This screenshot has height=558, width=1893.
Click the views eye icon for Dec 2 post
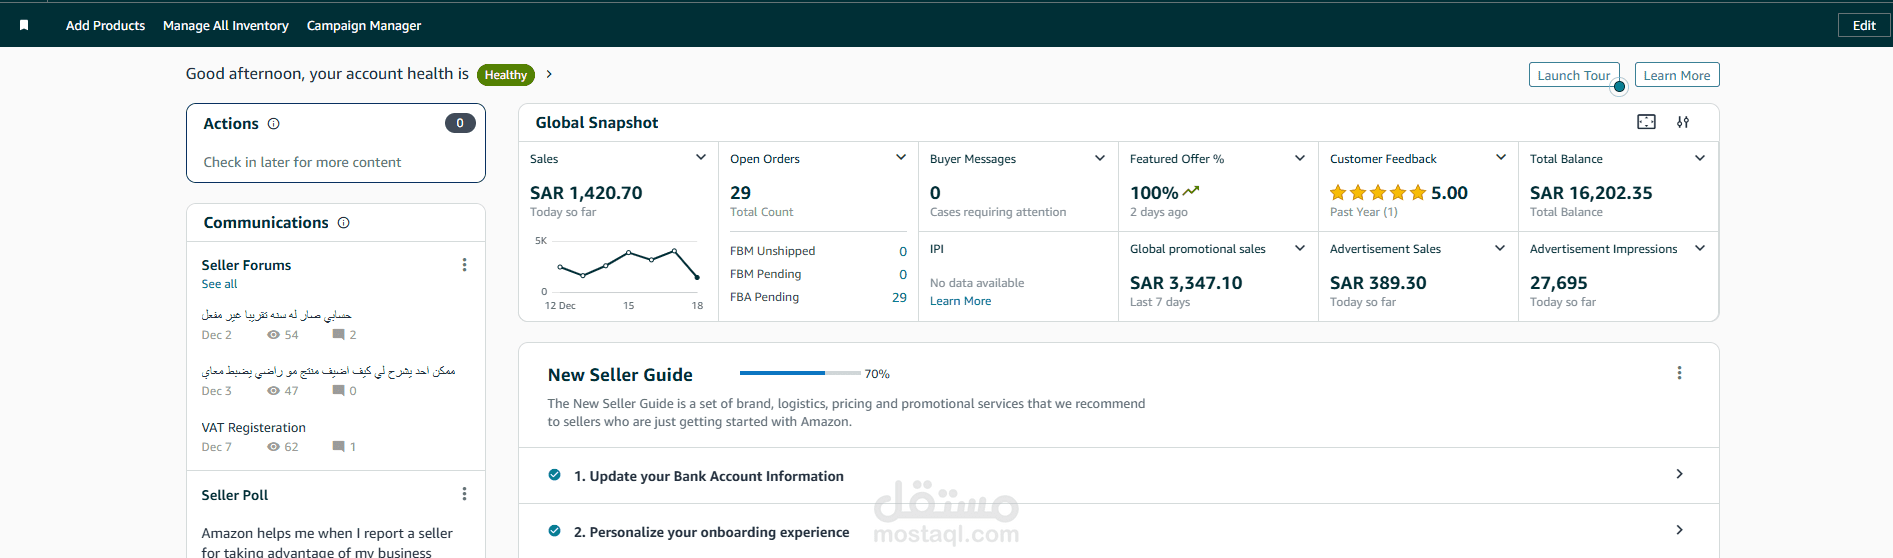tap(273, 335)
